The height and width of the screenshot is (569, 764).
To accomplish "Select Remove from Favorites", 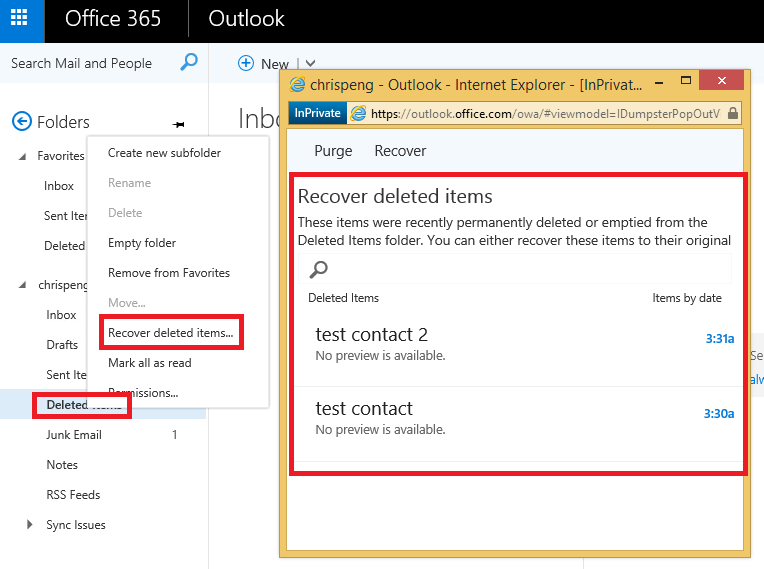I will 169,273.
